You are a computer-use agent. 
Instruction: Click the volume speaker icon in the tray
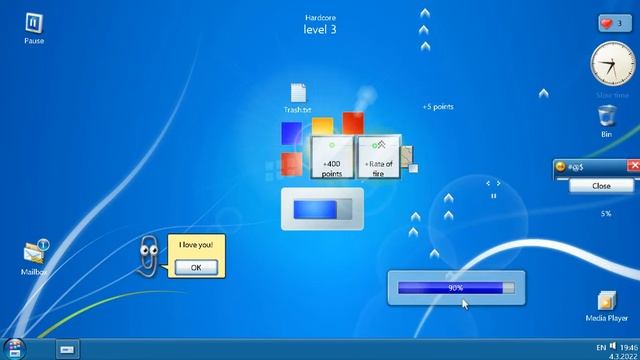[613, 346]
